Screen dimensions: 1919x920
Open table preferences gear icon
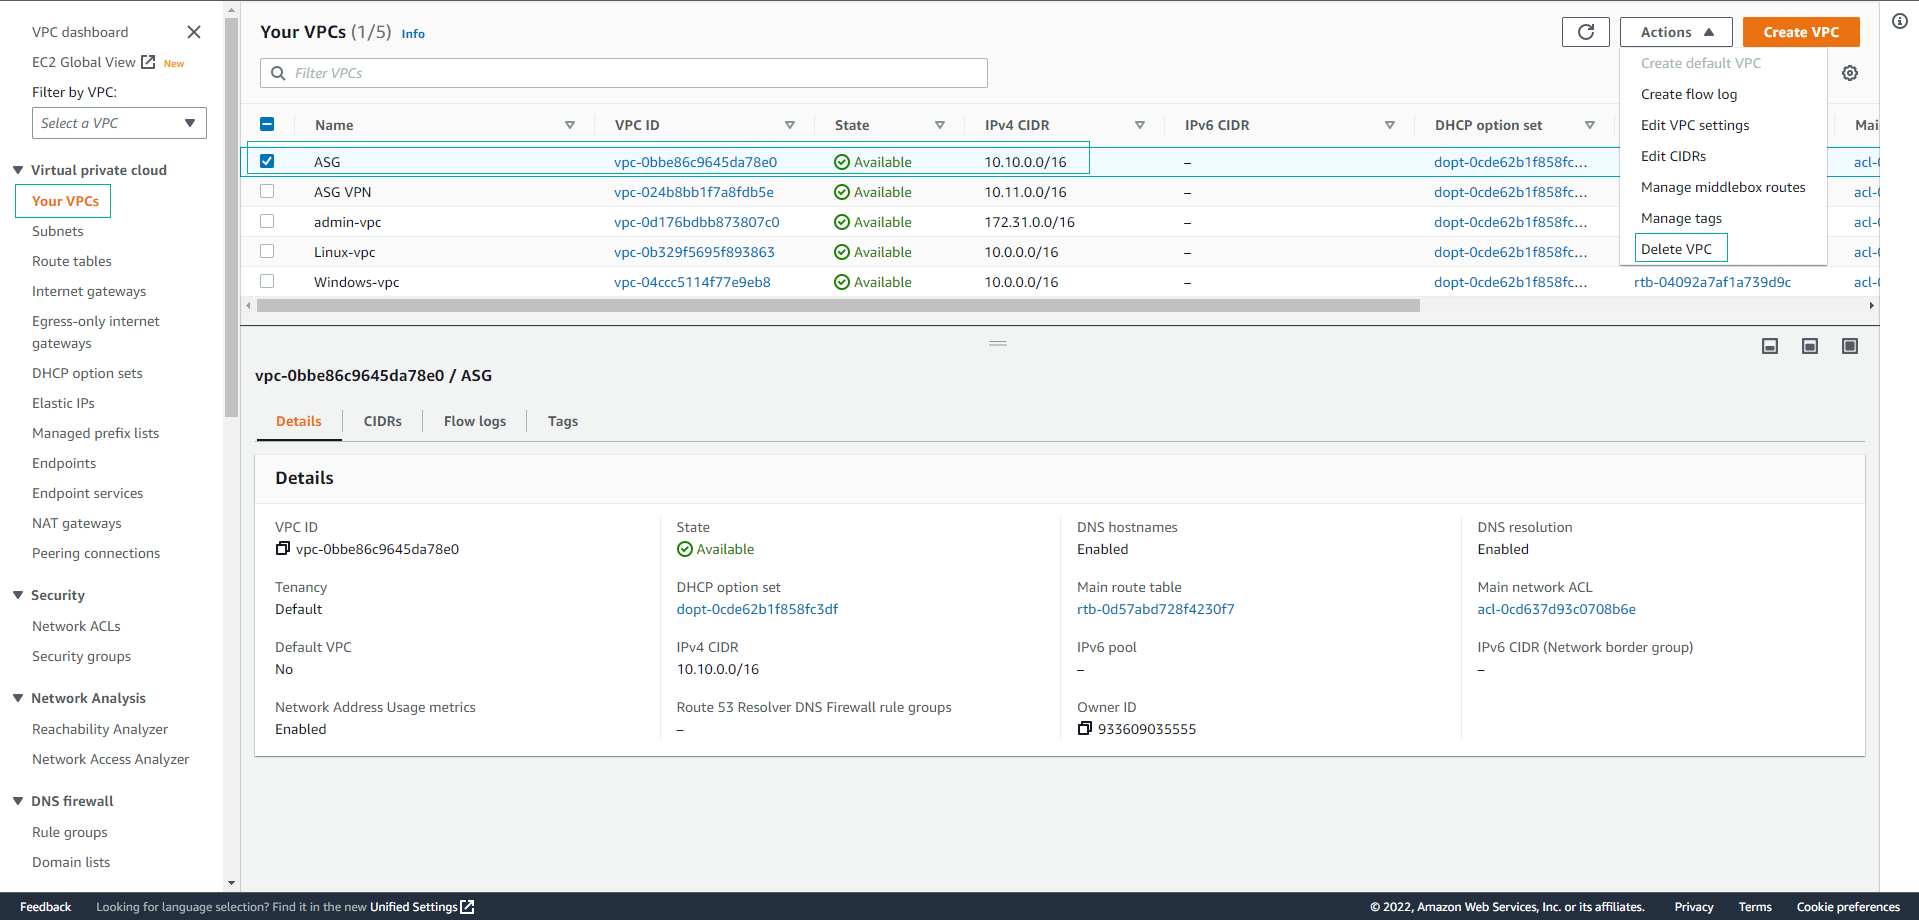[1850, 73]
